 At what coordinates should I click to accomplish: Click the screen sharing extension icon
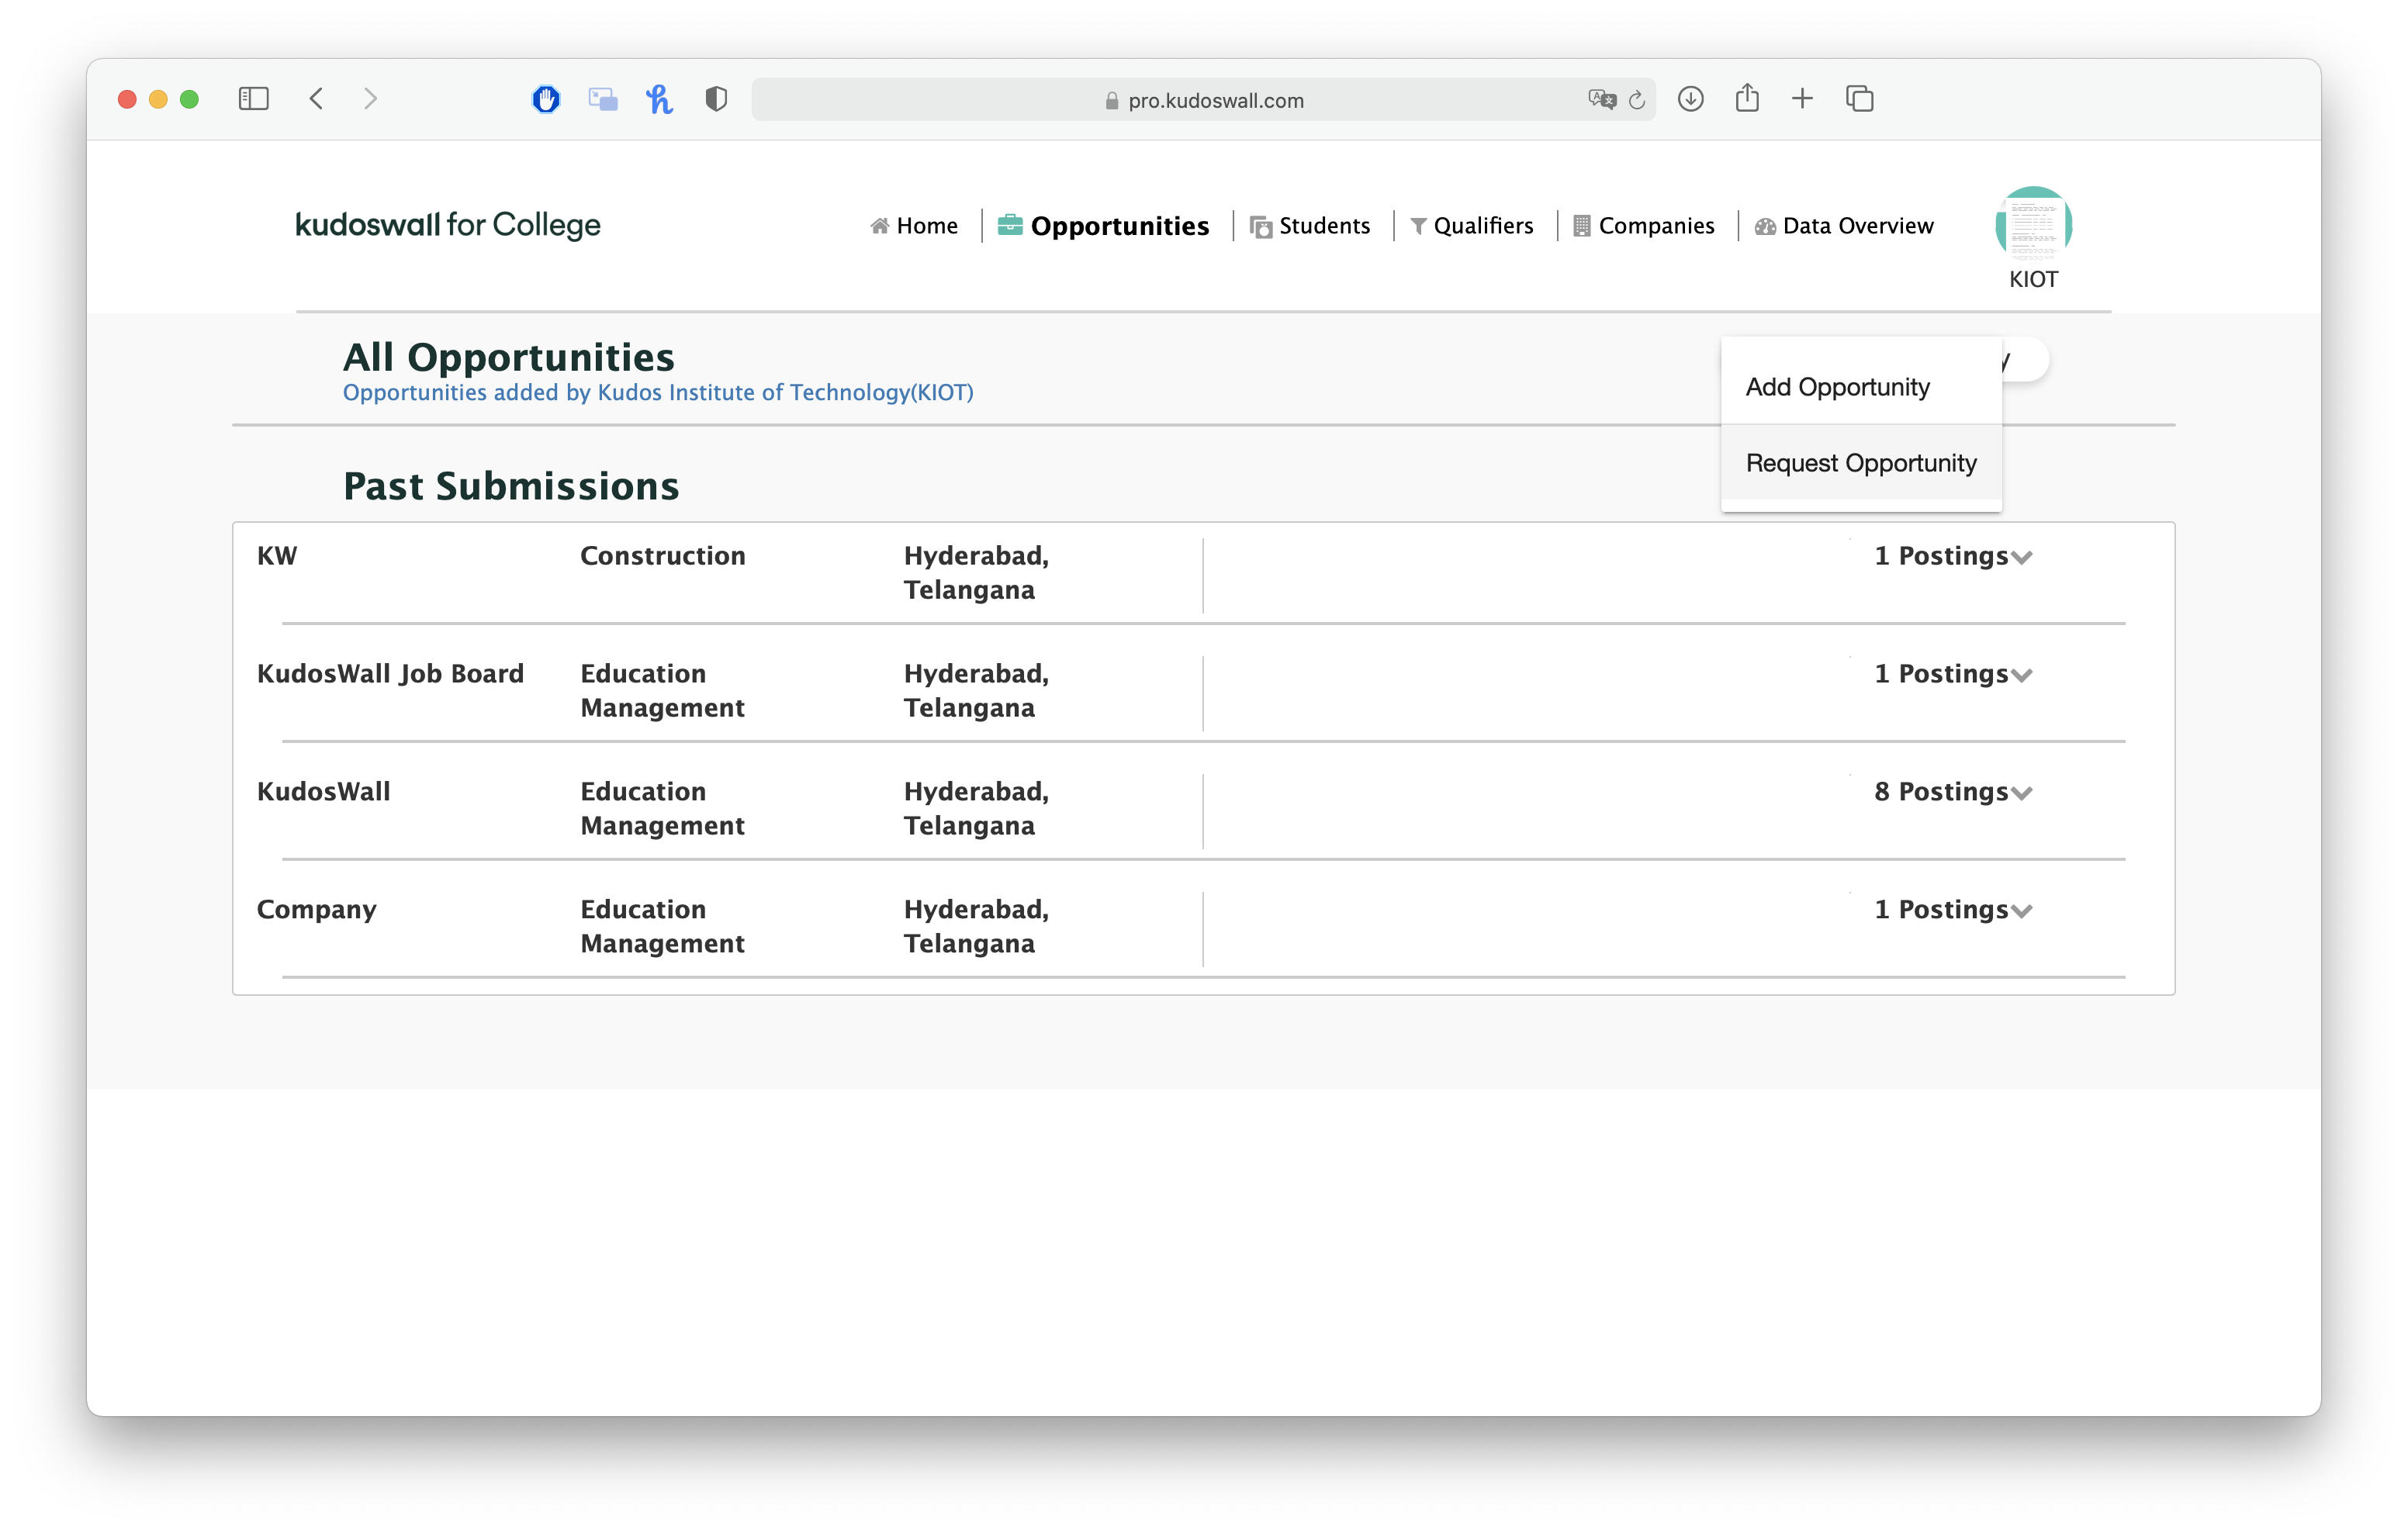click(x=602, y=99)
